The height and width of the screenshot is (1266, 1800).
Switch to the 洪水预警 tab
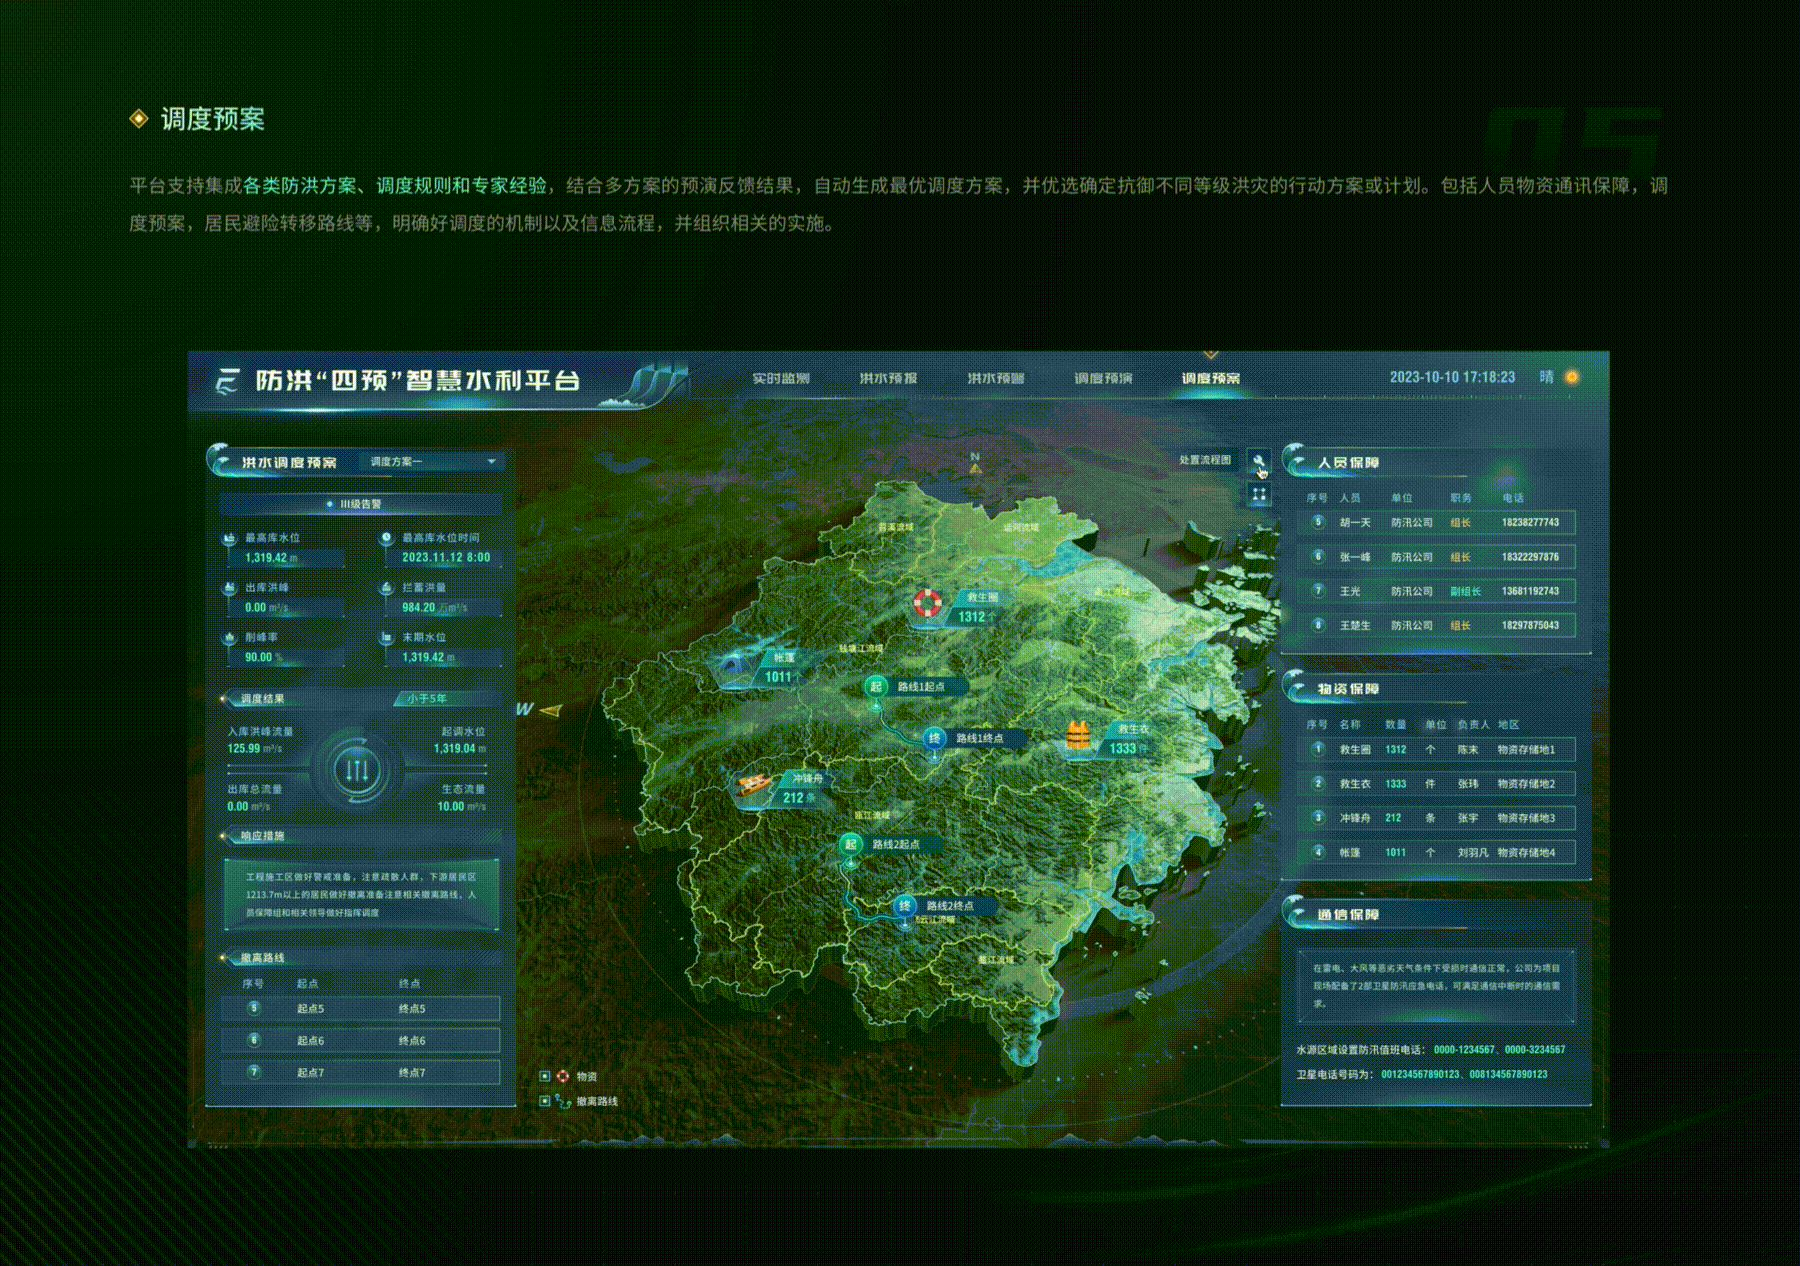click(996, 378)
